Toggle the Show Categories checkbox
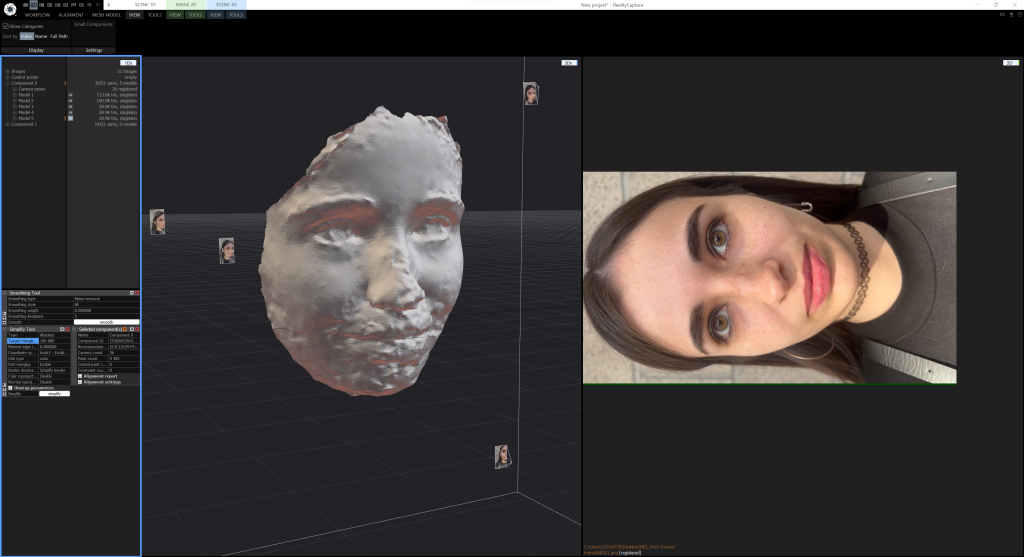Screen dimensions: 1024x557 [5, 26]
